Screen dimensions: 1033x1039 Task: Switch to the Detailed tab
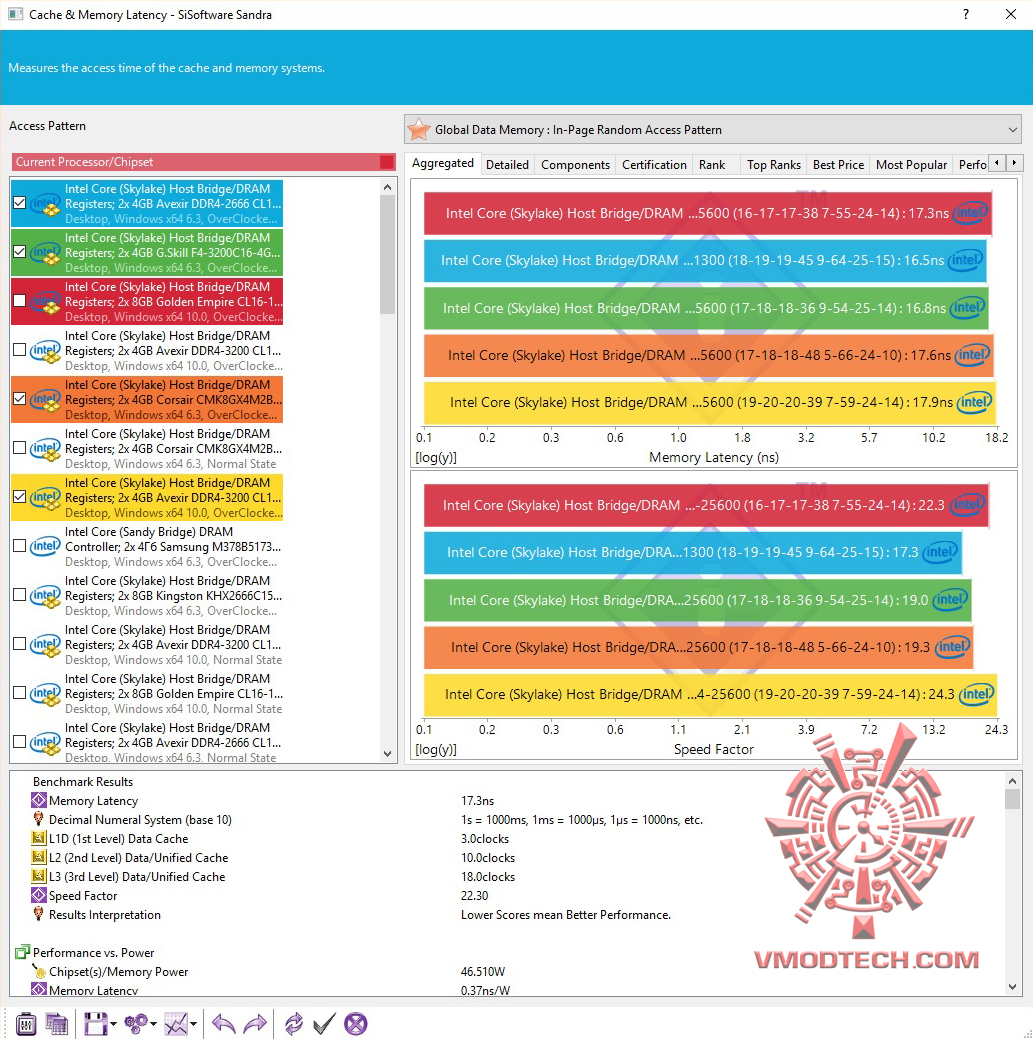pos(507,164)
